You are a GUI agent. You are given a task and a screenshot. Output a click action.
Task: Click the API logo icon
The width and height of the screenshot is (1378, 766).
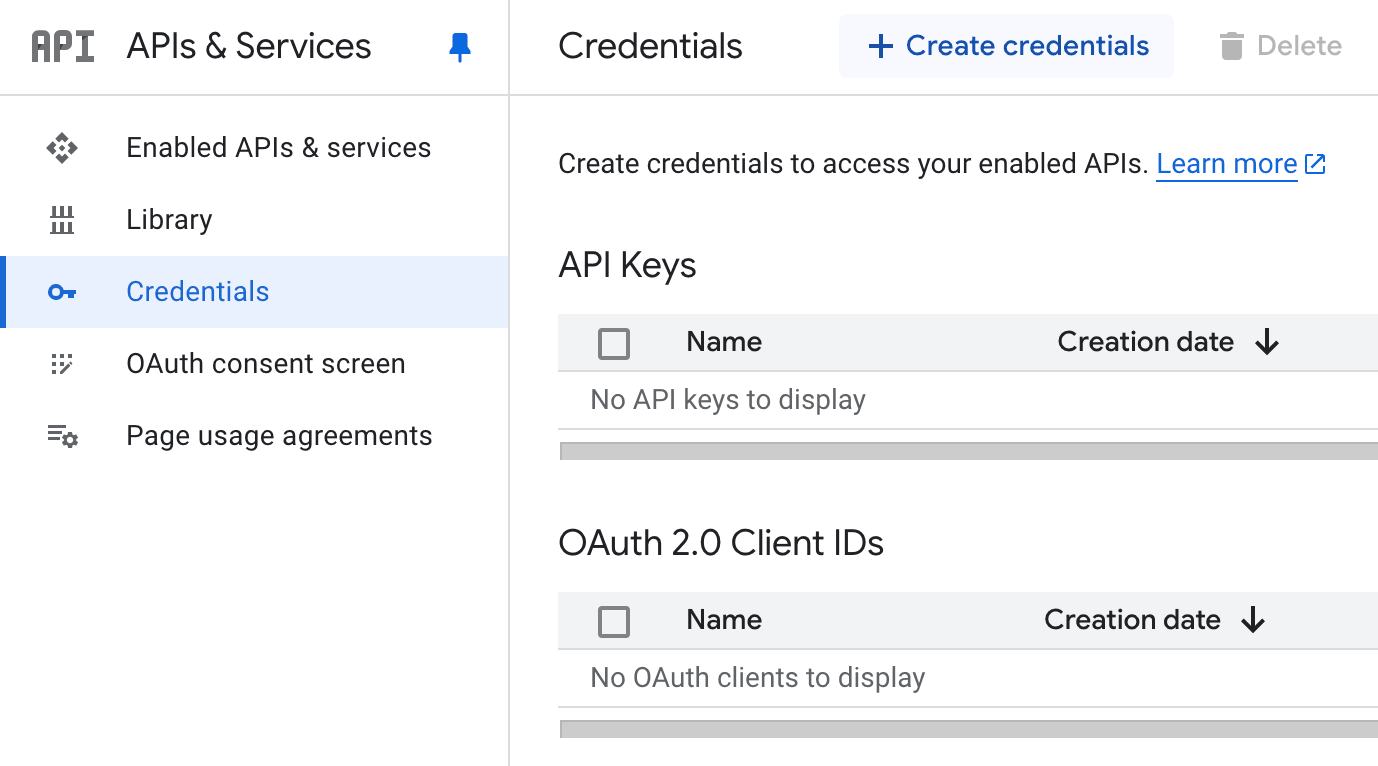click(x=62, y=47)
